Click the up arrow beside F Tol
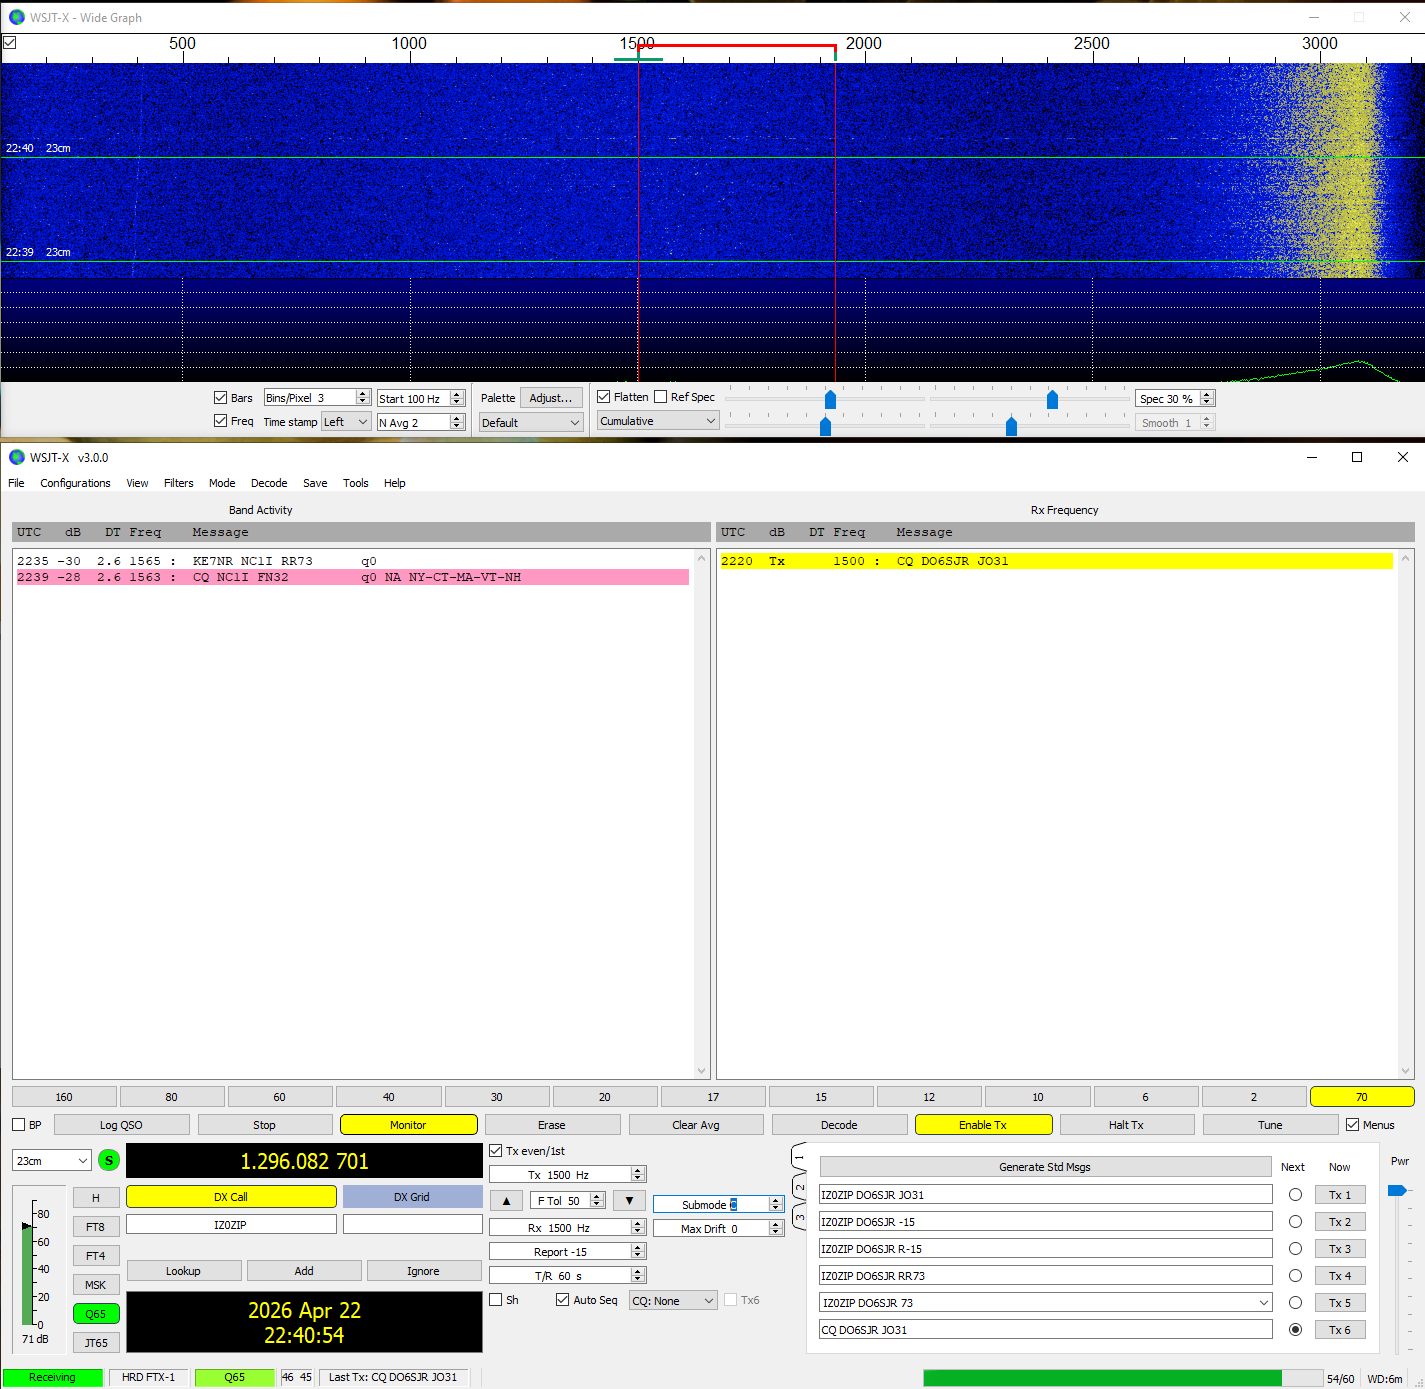 (506, 1200)
